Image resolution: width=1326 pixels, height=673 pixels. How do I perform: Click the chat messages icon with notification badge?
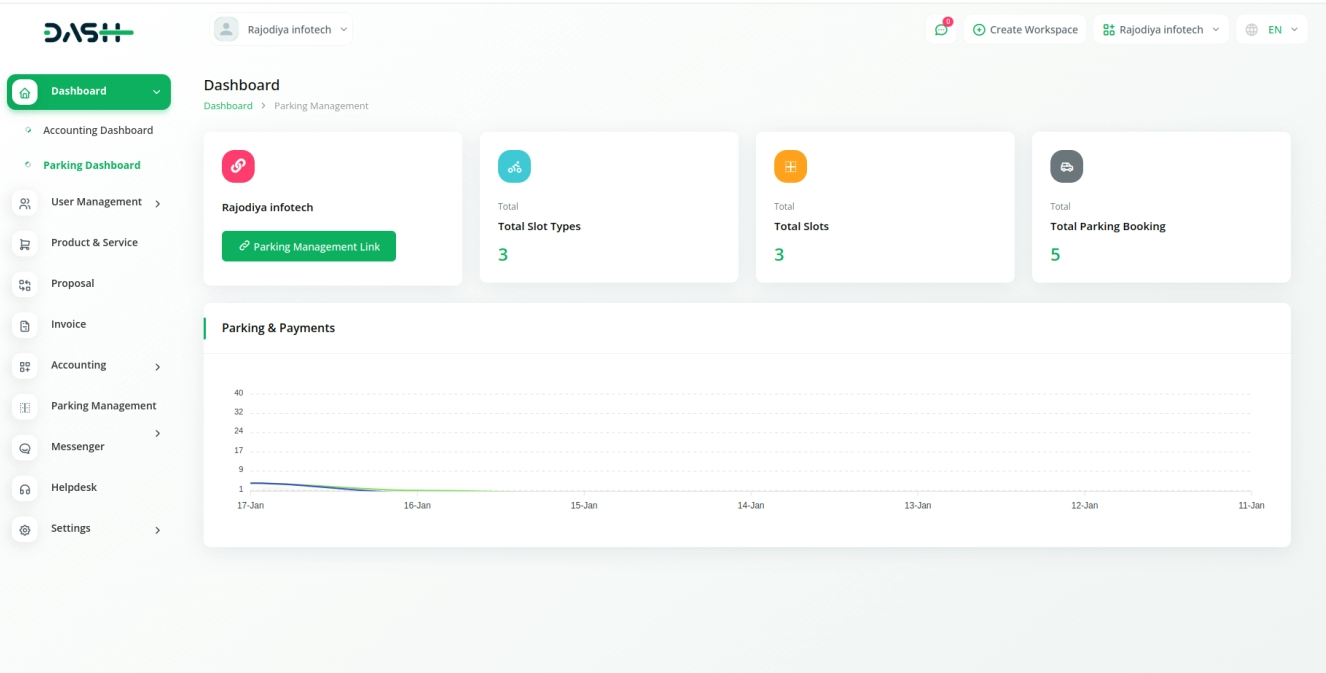[x=941, y=30]
